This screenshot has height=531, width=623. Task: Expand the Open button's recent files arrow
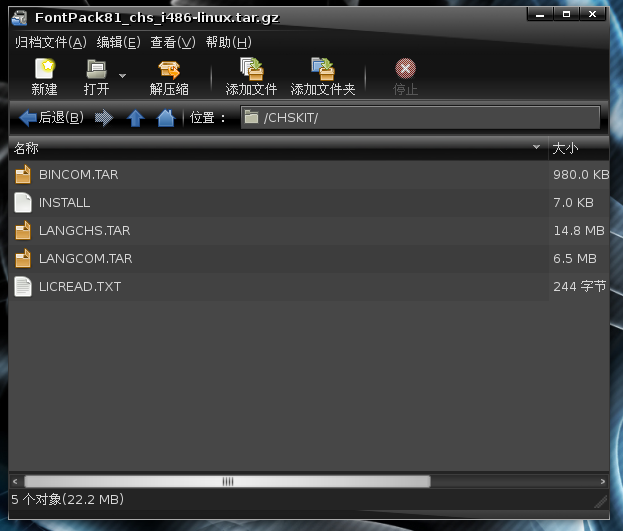point(122,76)
